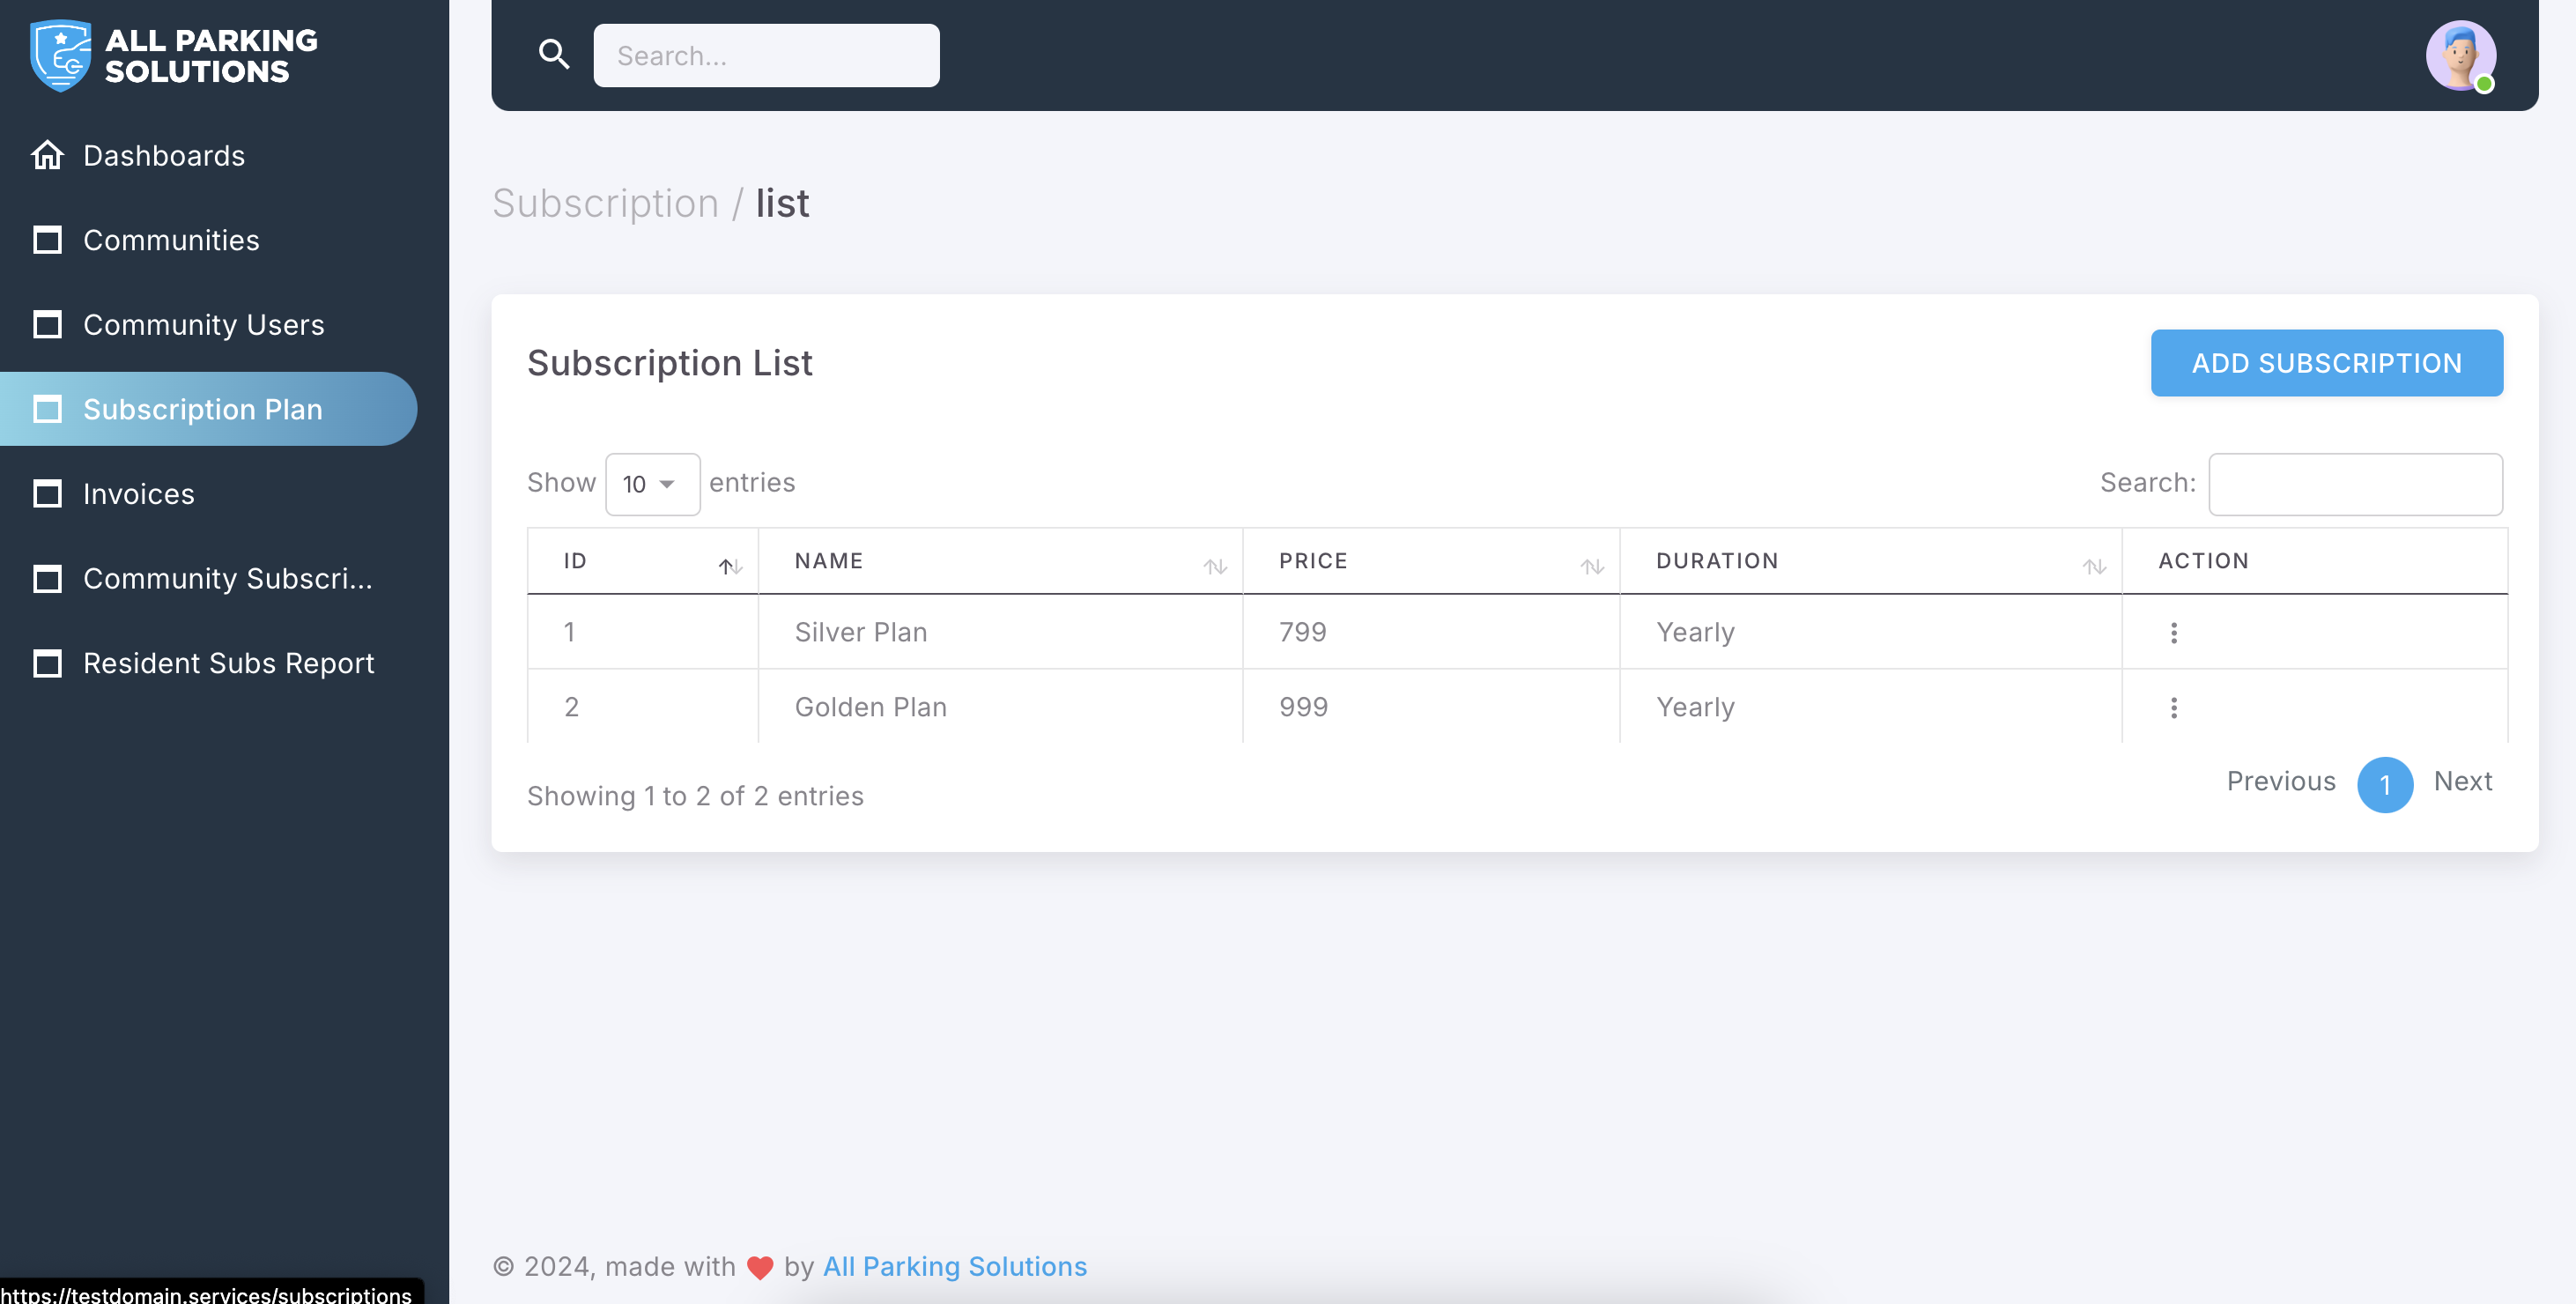Follow the All Parking Solutions footer link
The image size is (2576, 1304).
(x=954, y=1266)
